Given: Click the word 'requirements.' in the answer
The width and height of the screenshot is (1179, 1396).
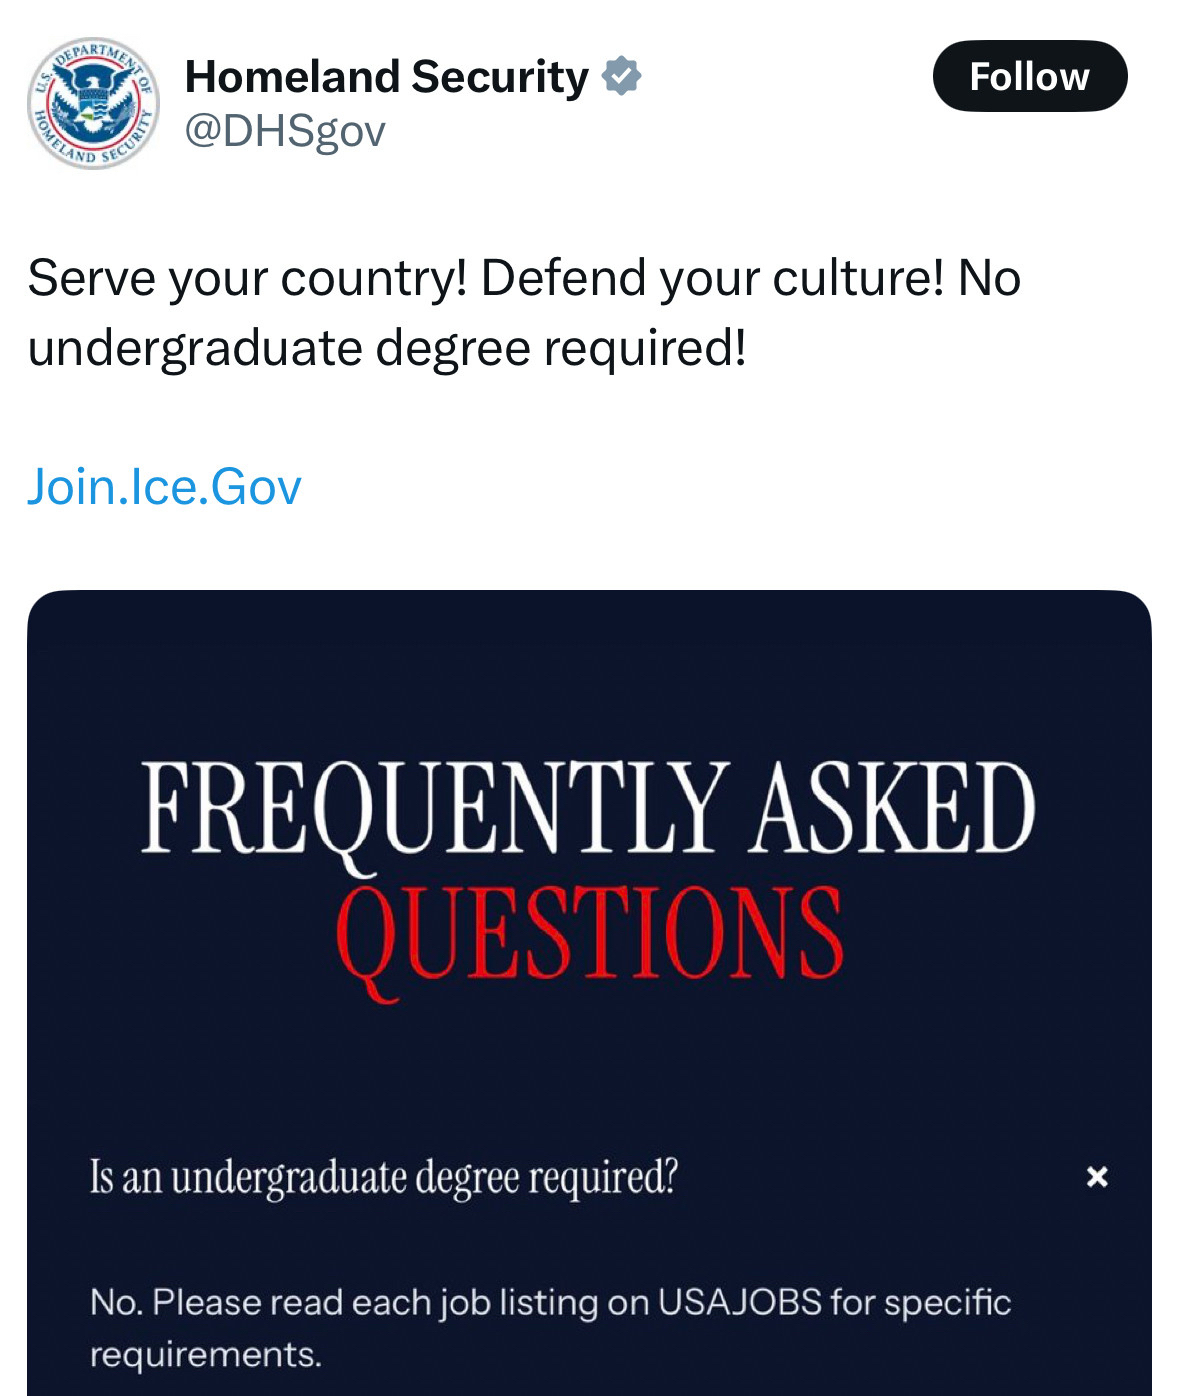Looking at the screenshot, I should pyautogui.click(x=206, y=1354).
